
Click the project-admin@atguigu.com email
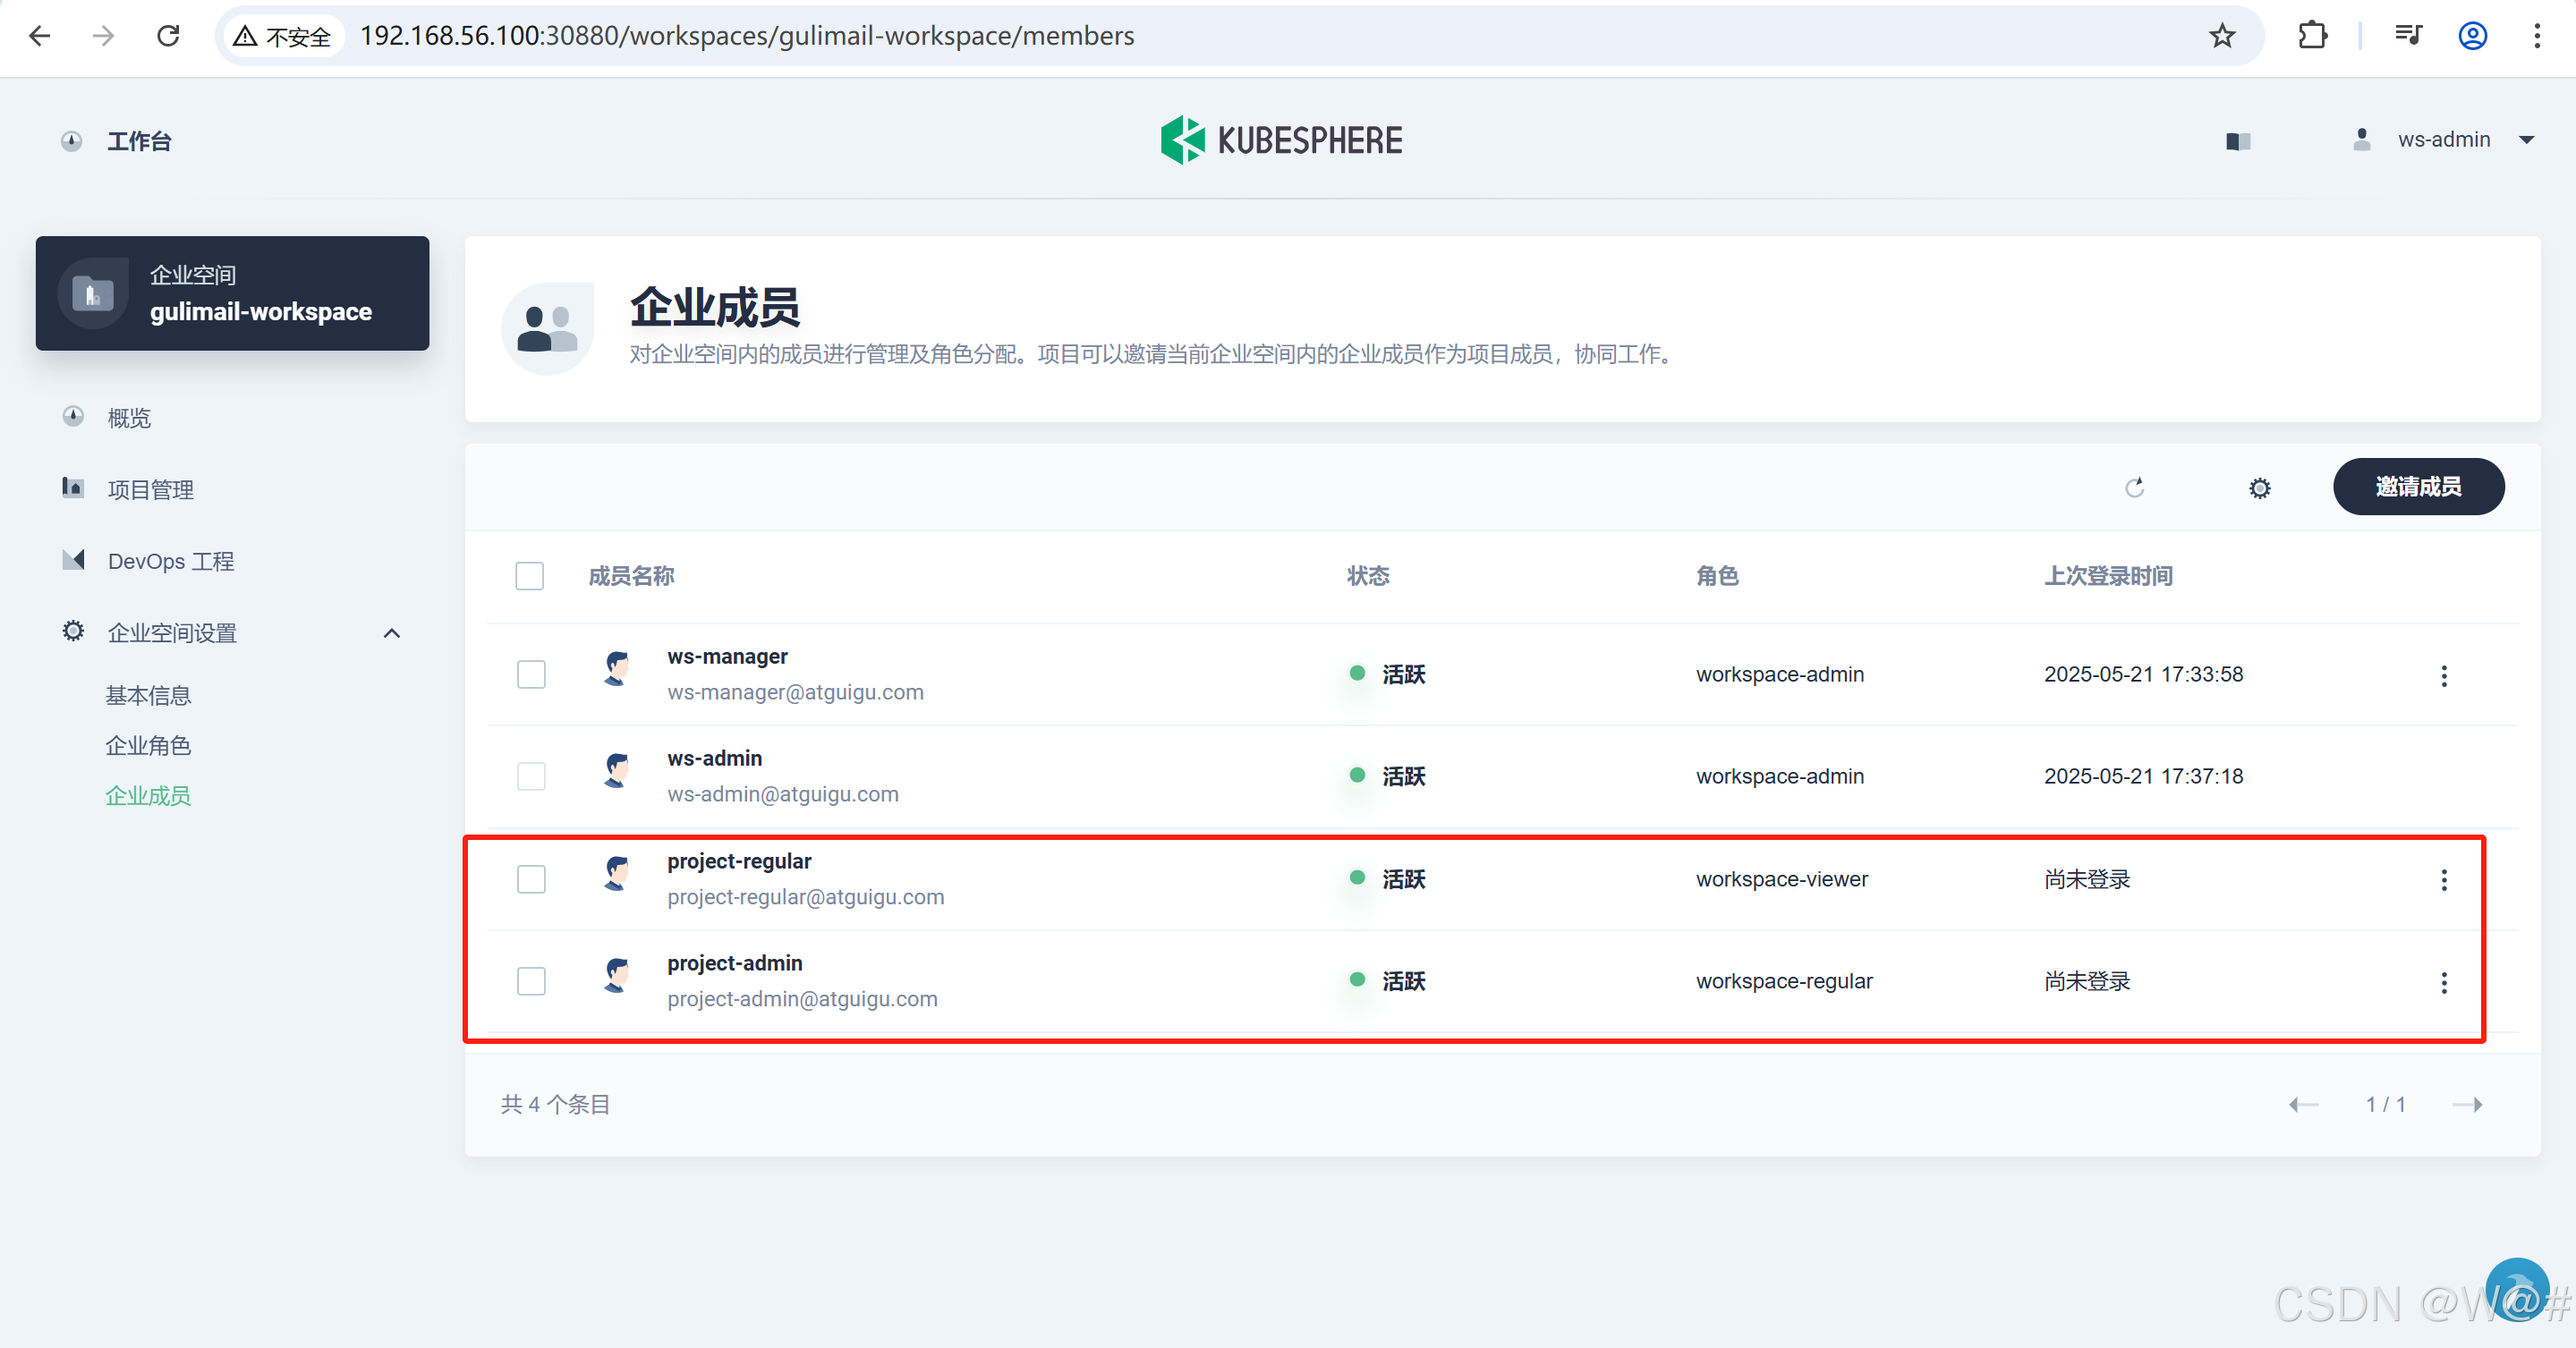(x=802, y=999)
